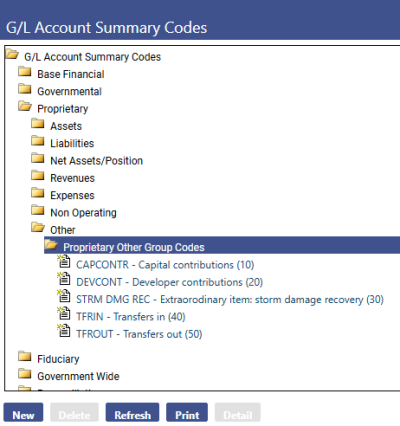The image size is (400, 426).
Task: Click the Revenues folder icon
Action: pos(38,176)
